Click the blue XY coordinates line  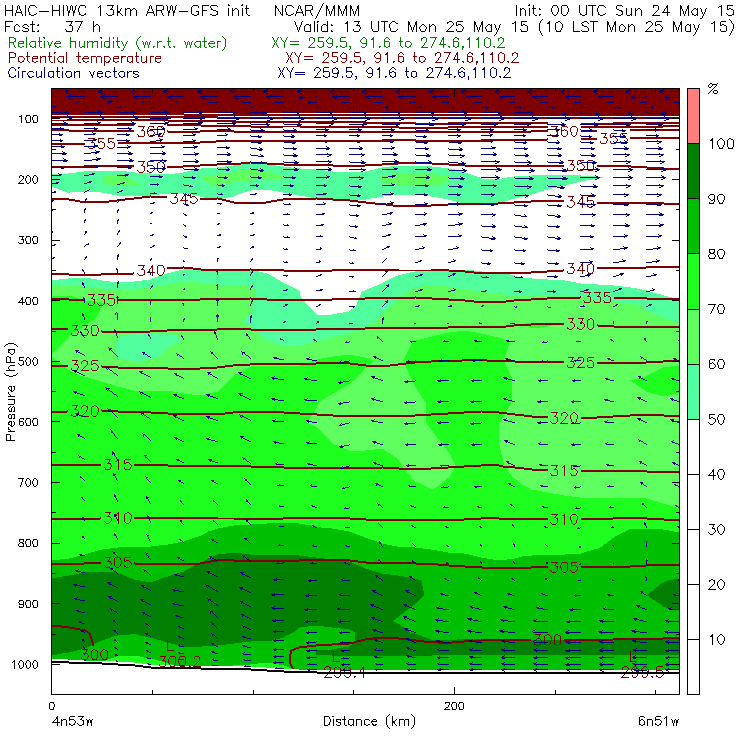click(x=394, y=73)
